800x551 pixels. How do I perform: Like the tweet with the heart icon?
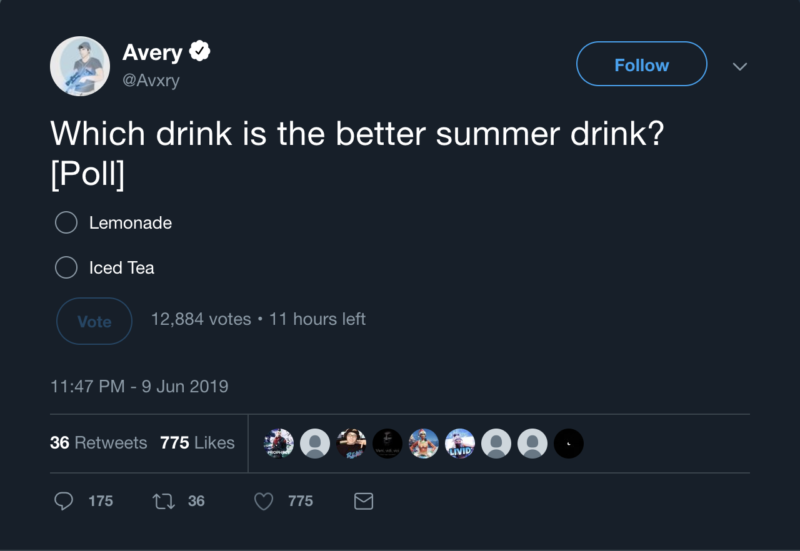(263, 501)
